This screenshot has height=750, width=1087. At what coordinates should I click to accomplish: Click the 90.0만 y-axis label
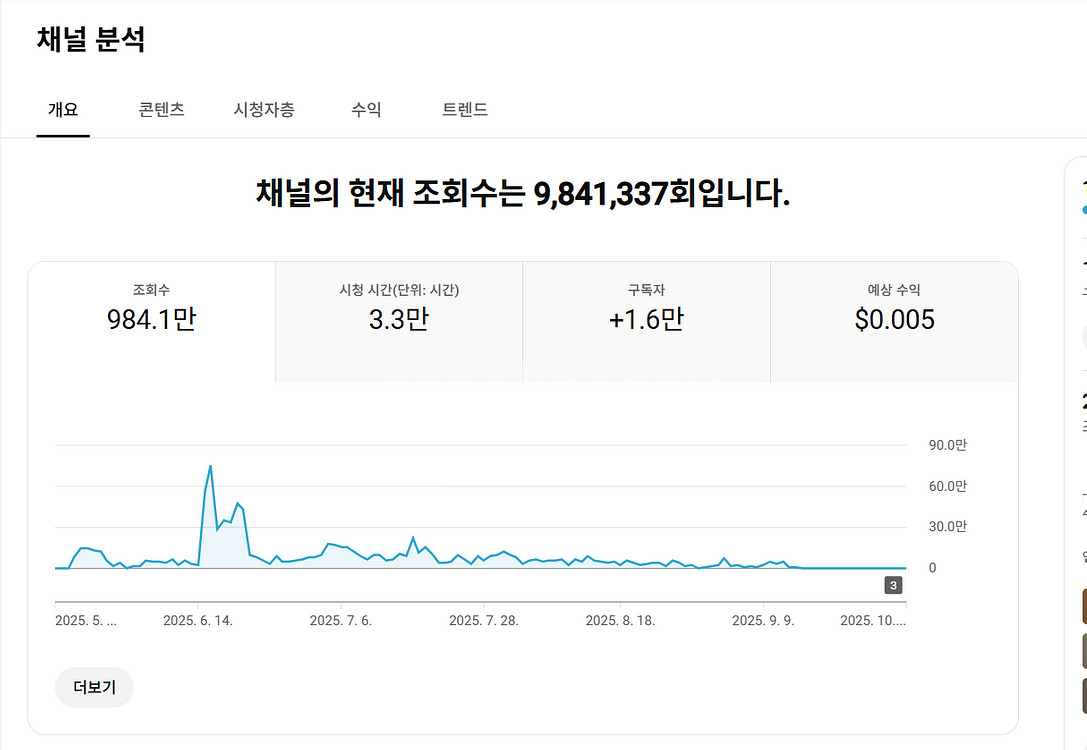(x=948, y=445)
